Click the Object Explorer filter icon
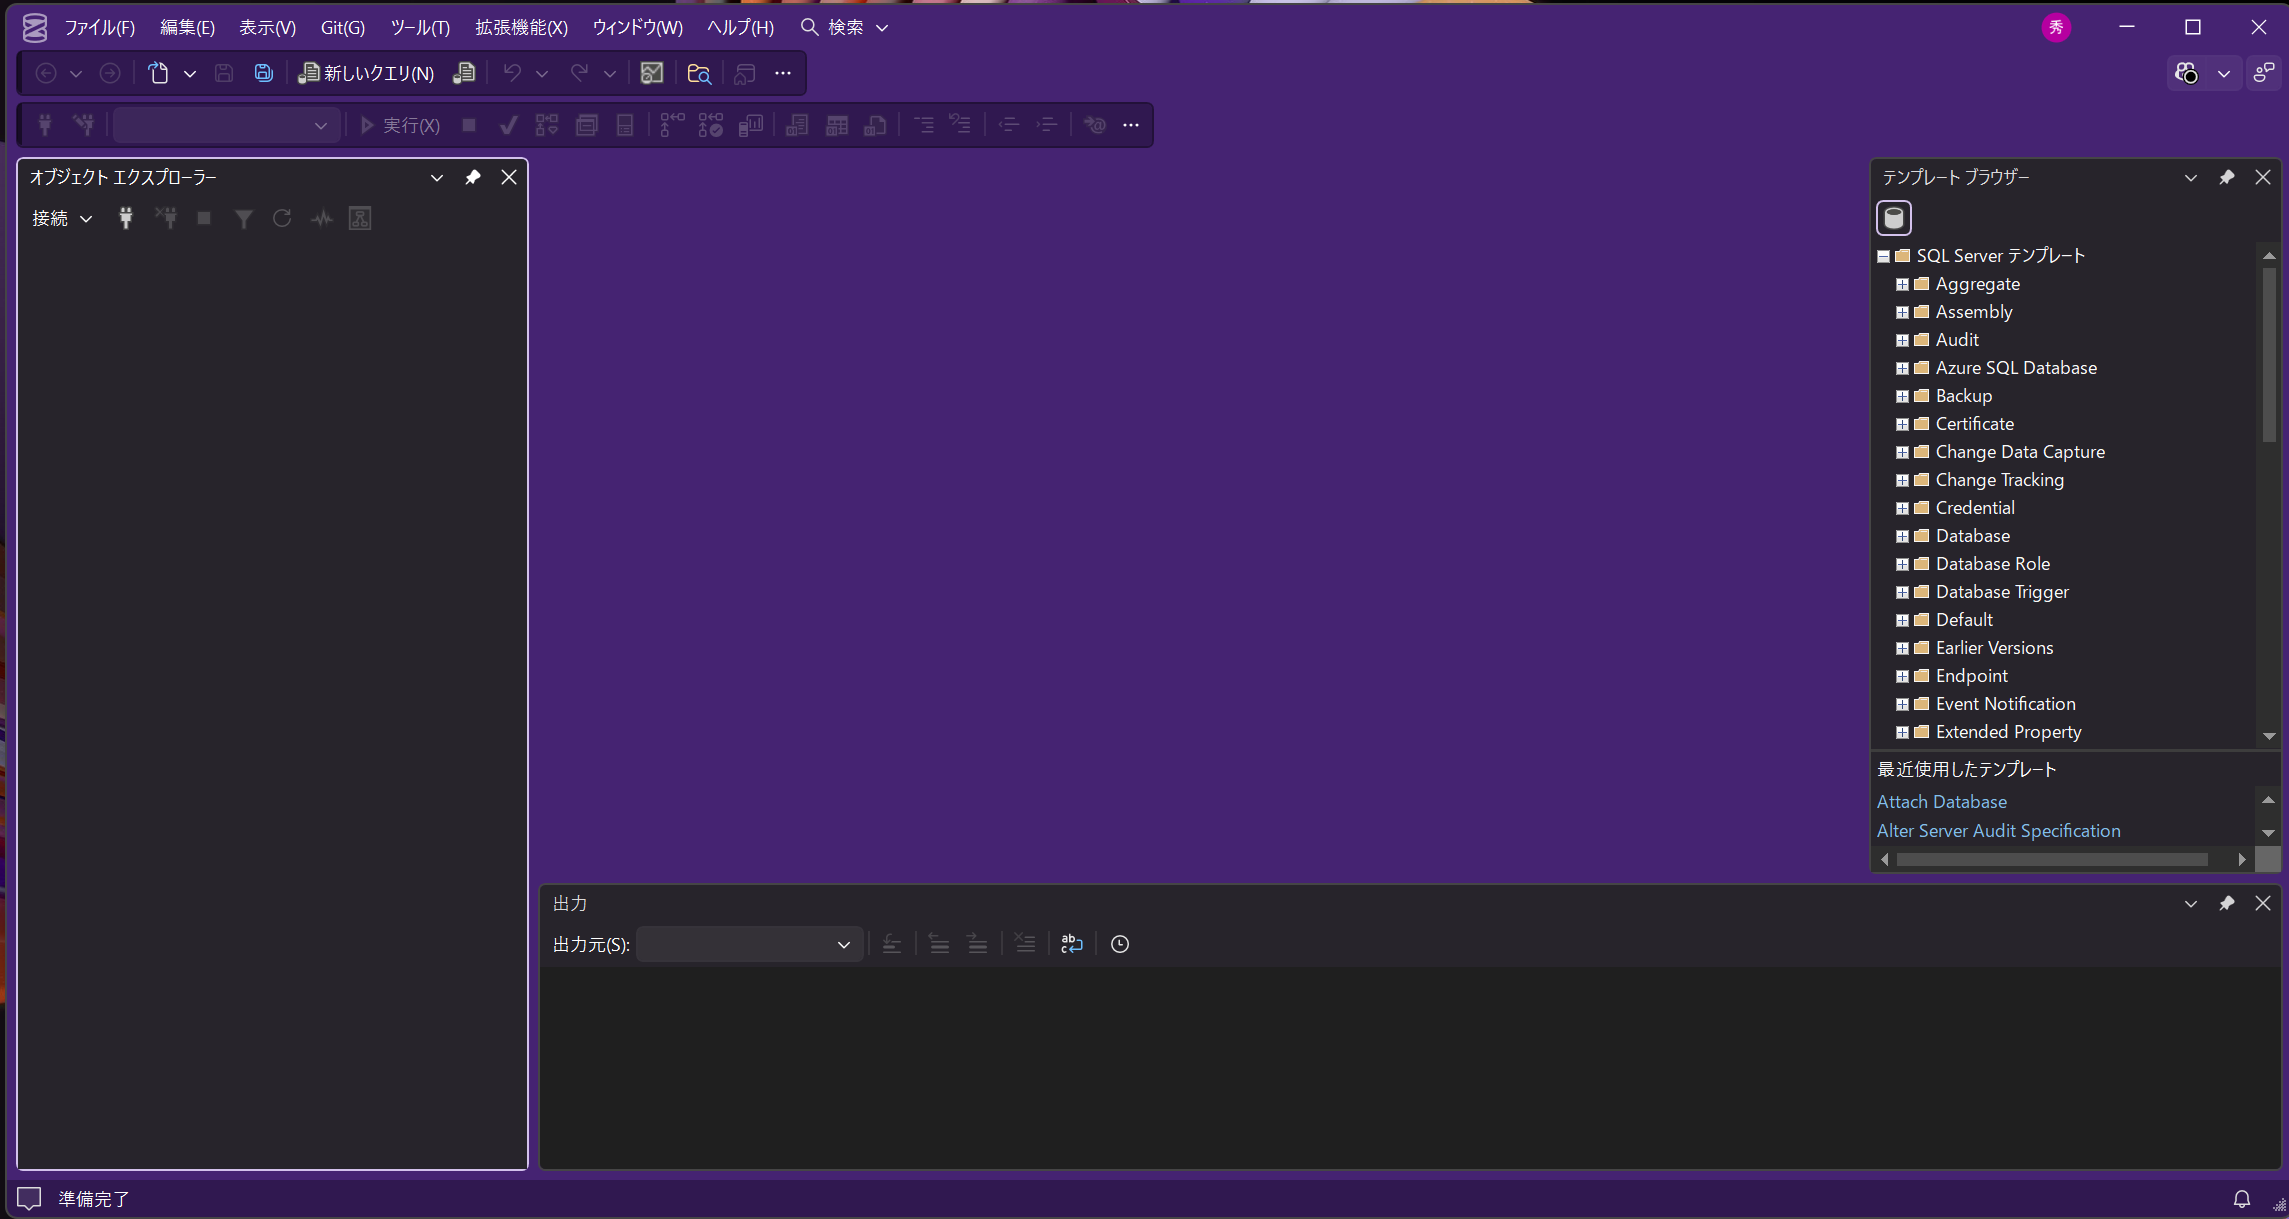This screenshot has width=2289, height=1219. 243,218
